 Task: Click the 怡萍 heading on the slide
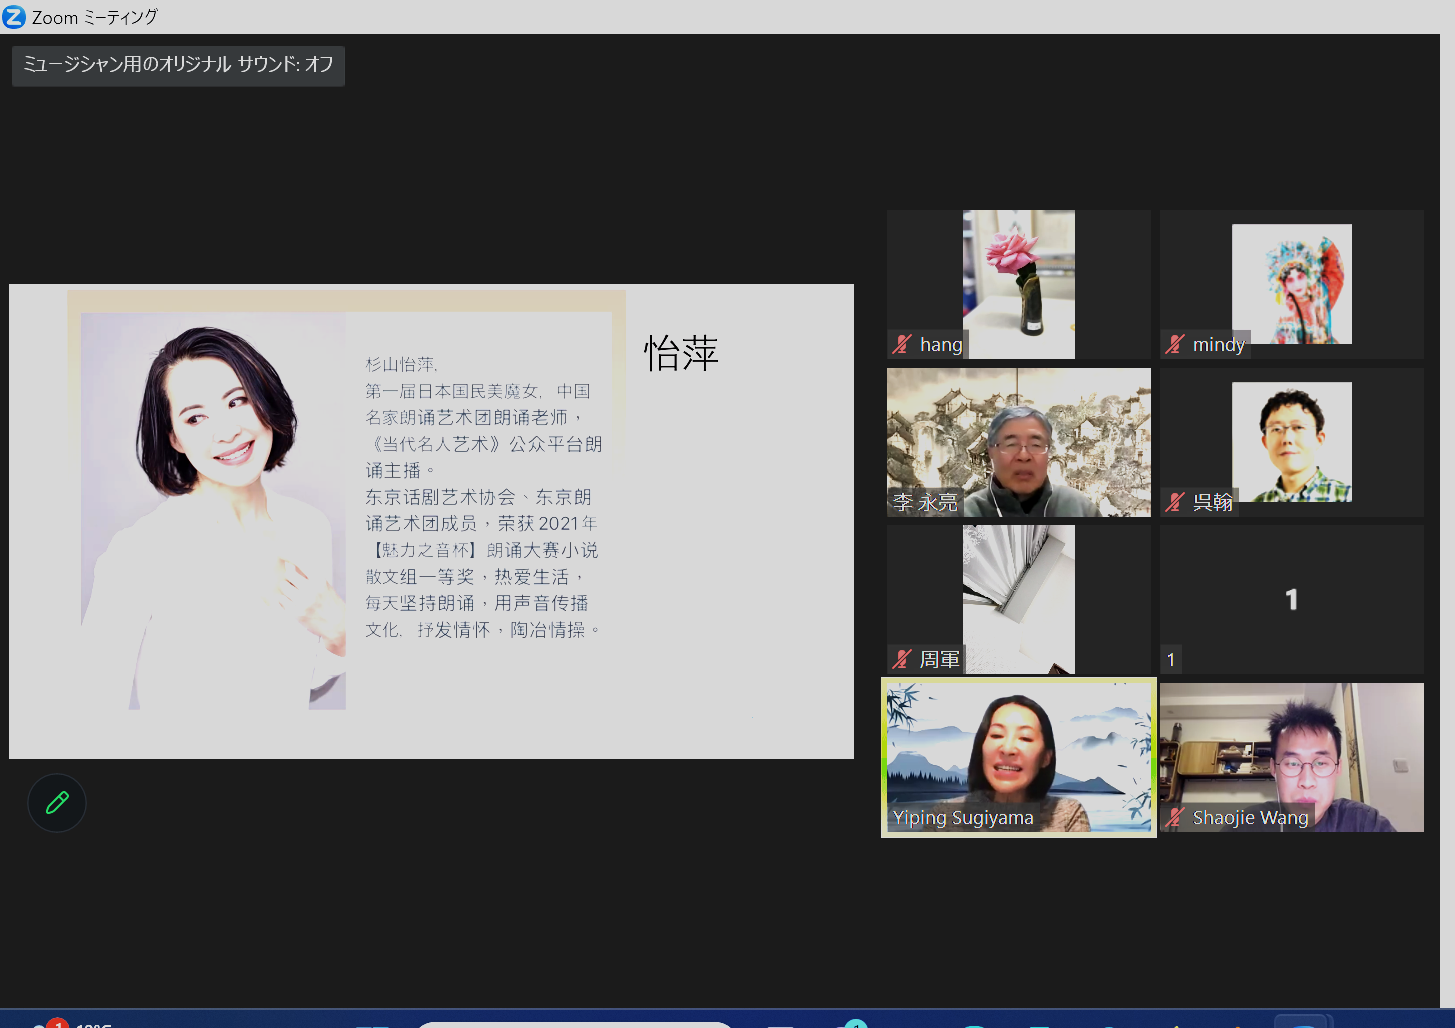point(681,354)
